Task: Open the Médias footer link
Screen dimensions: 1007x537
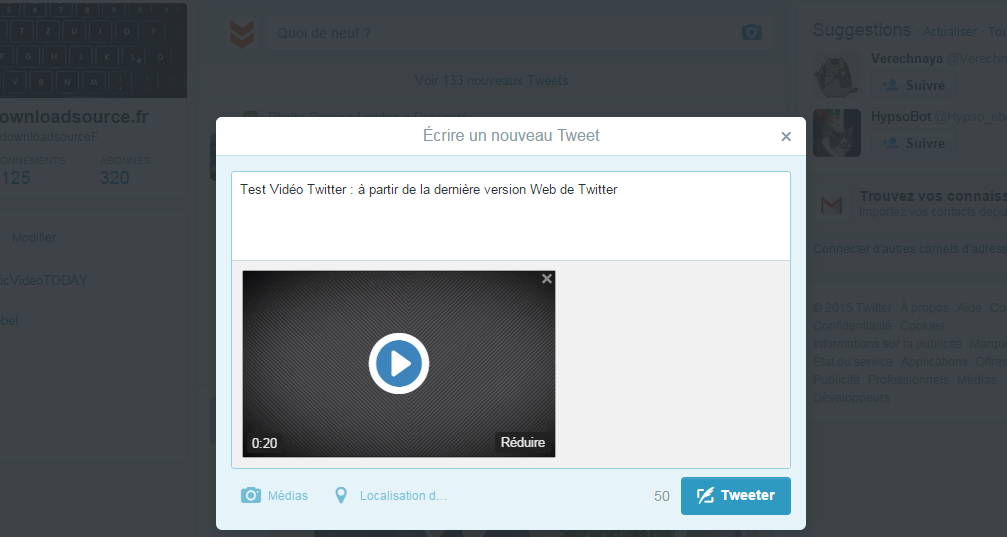Action: point(976,380)
